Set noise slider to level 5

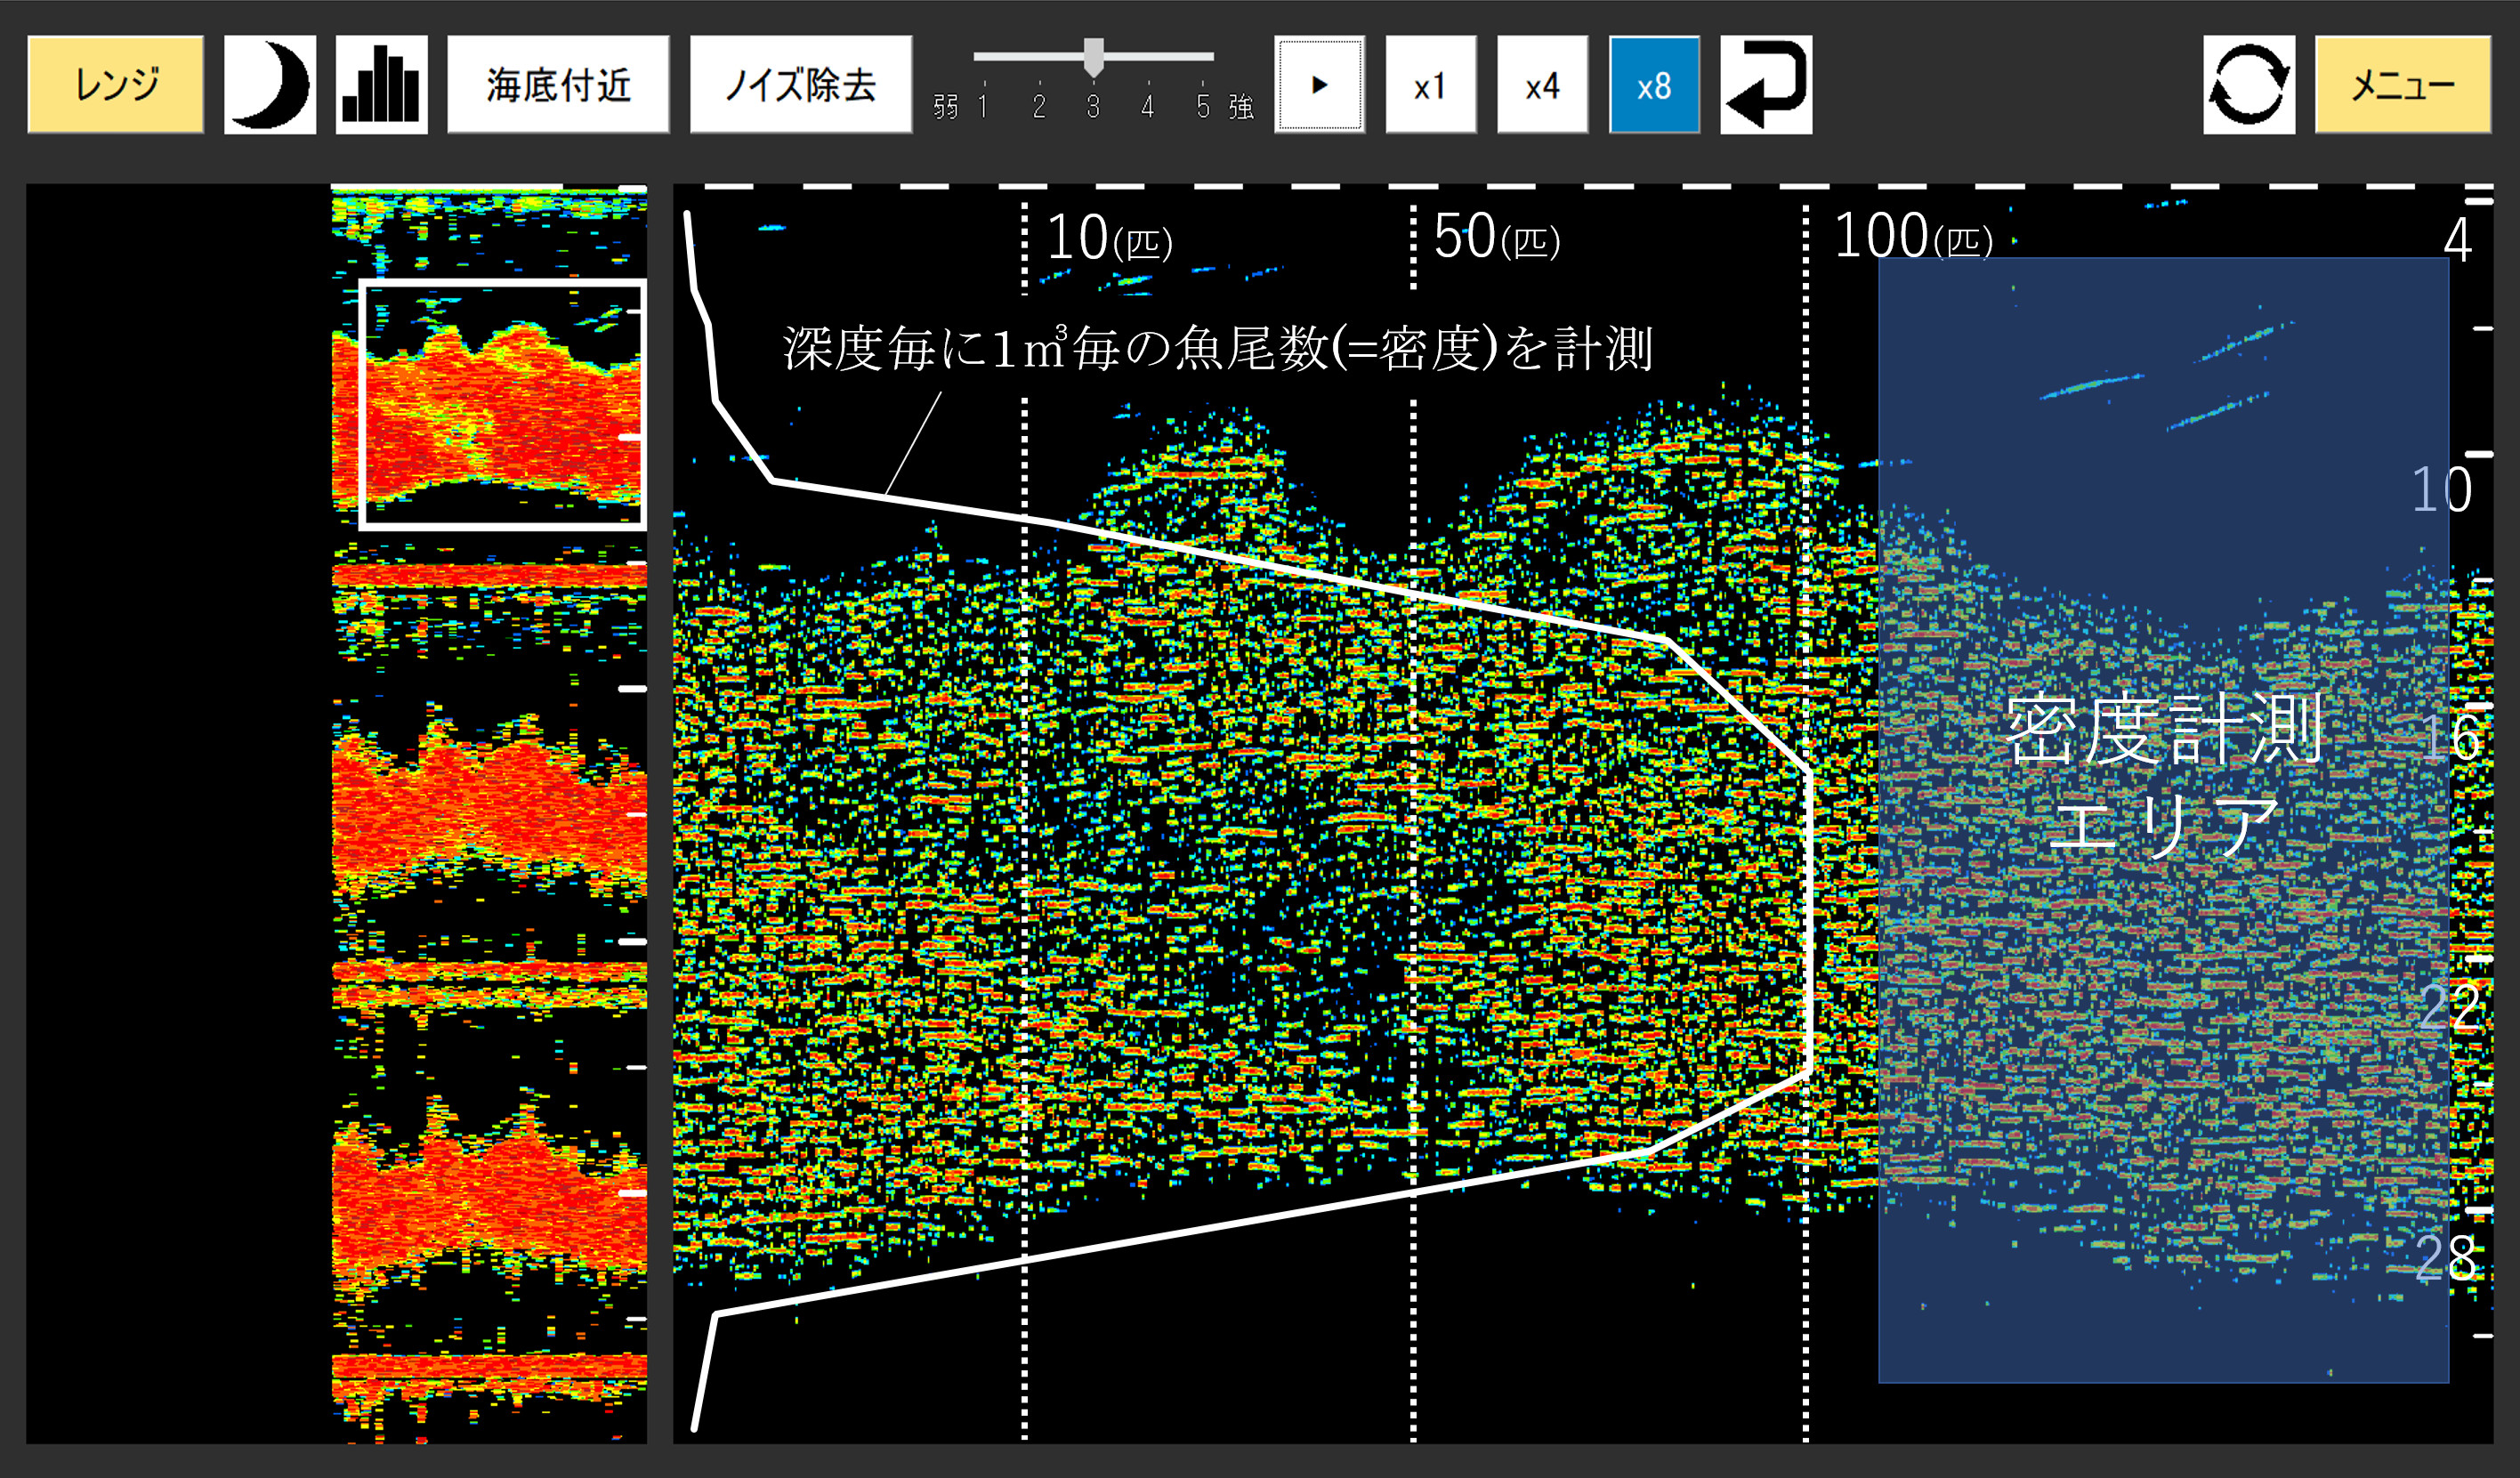point(1202,57)
